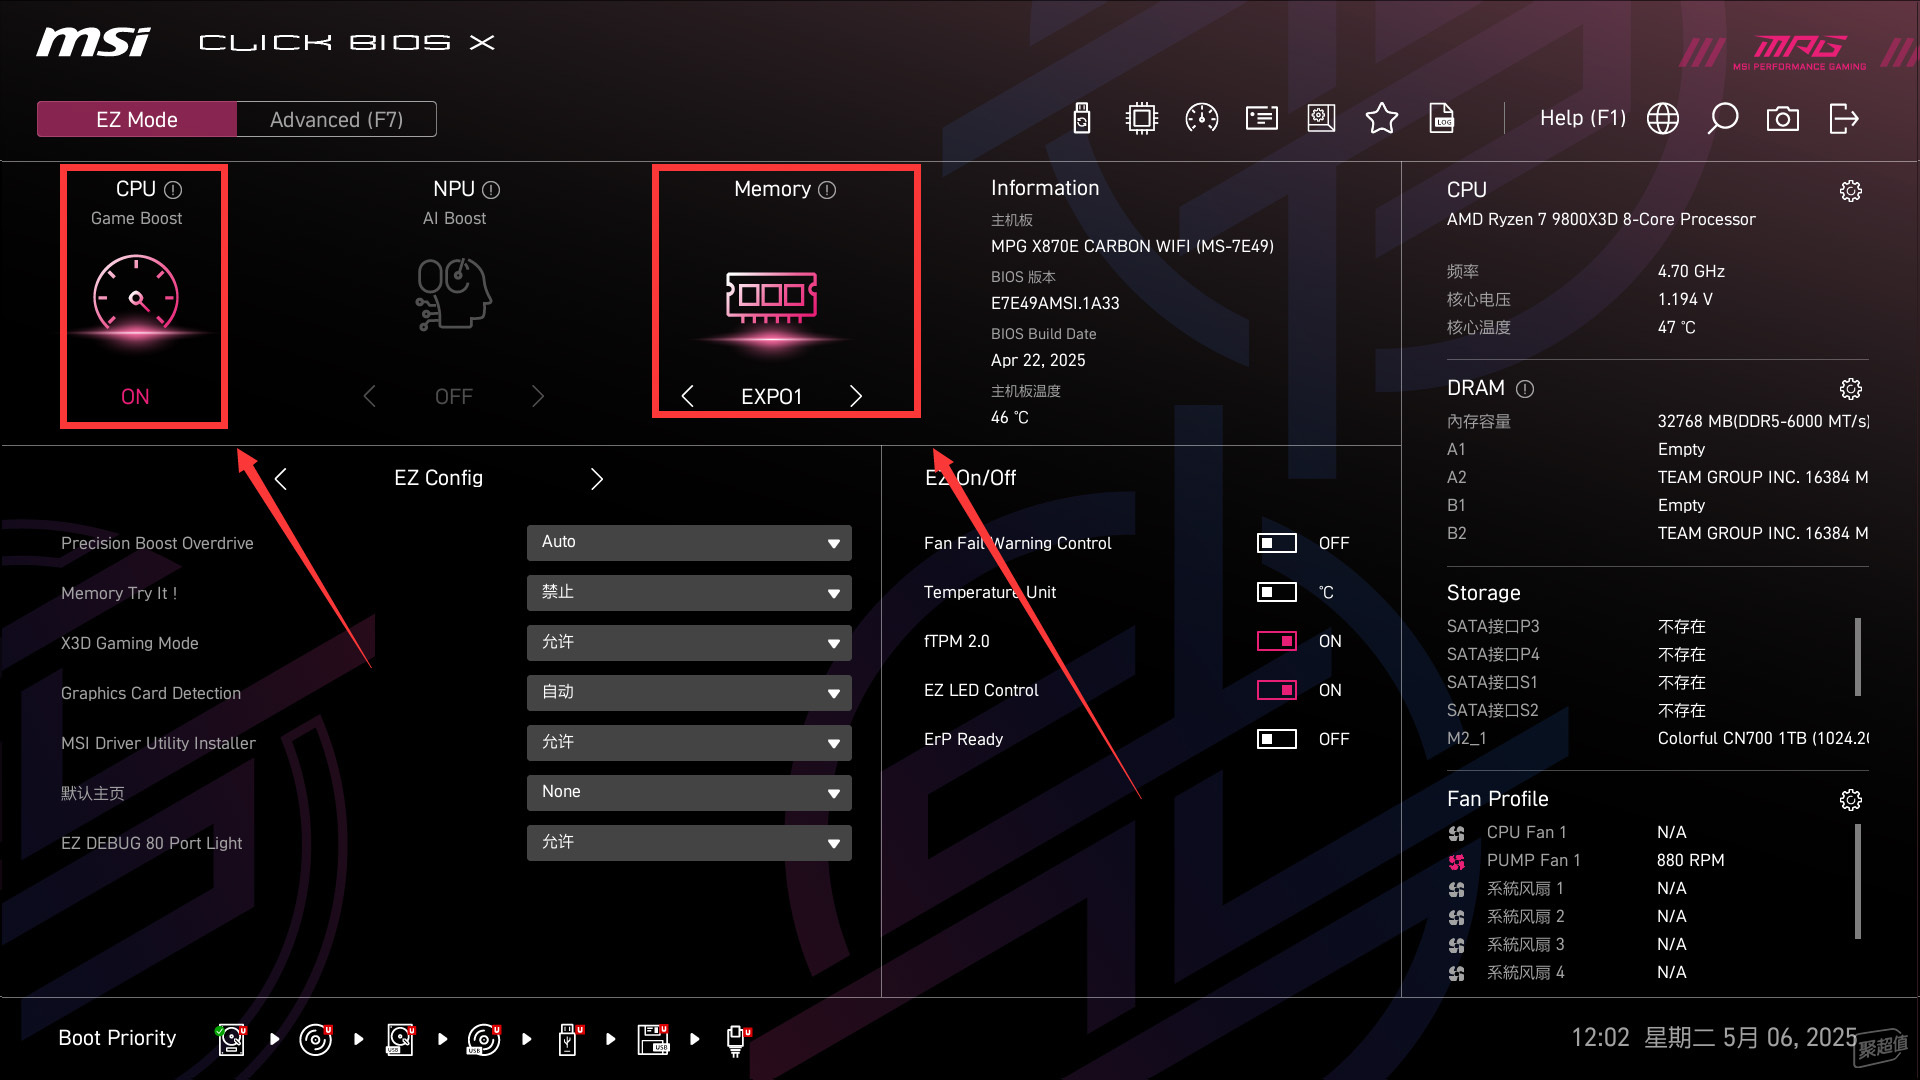The image size is (1920, 1080).
Task: Go to next Memory EXPO profile
Action: point(855,396)
